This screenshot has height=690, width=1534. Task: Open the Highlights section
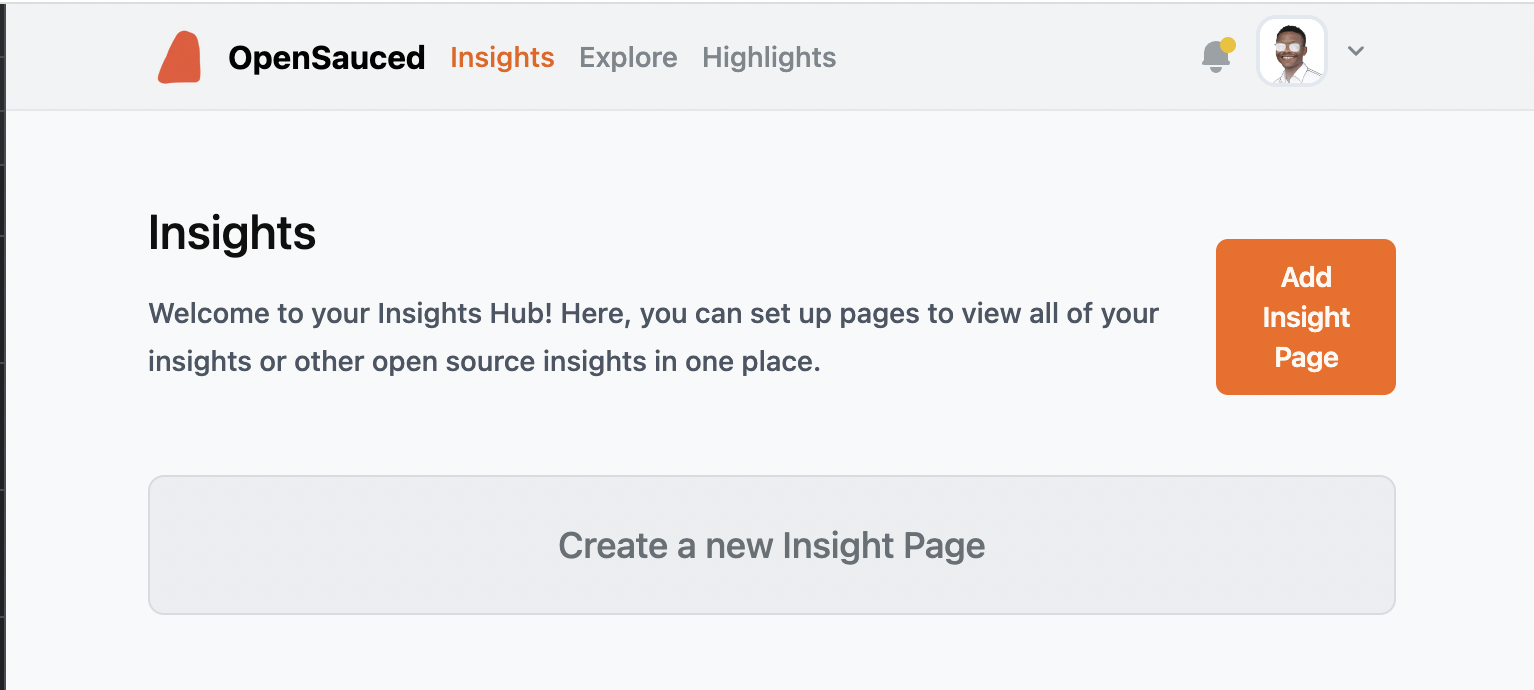pyautogui.click(x=768, y=57)
